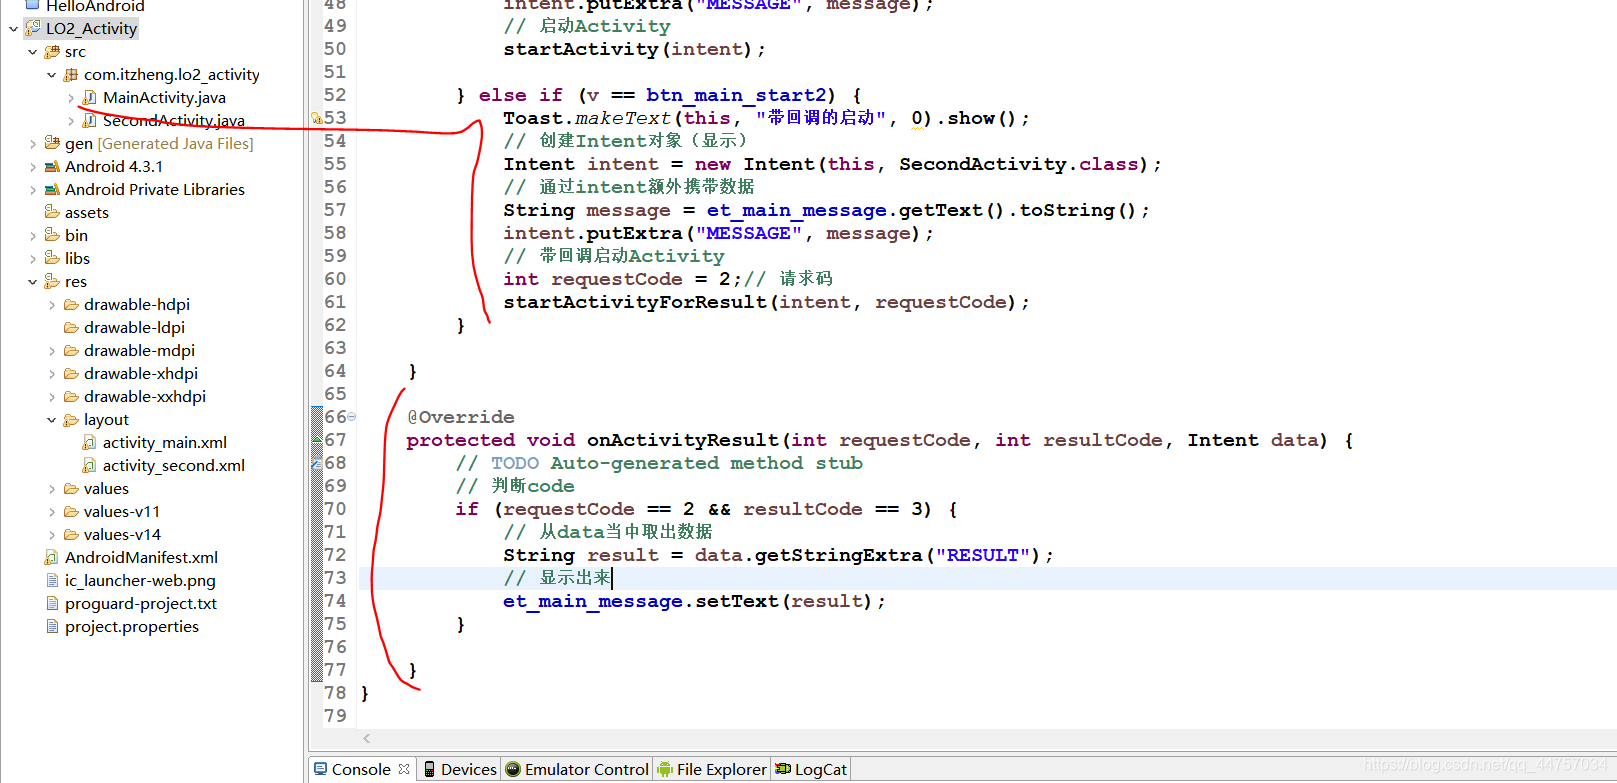1617x783 pixels.
Task: Expand the MainActivity.java node
Action: (x=71, y=97)
